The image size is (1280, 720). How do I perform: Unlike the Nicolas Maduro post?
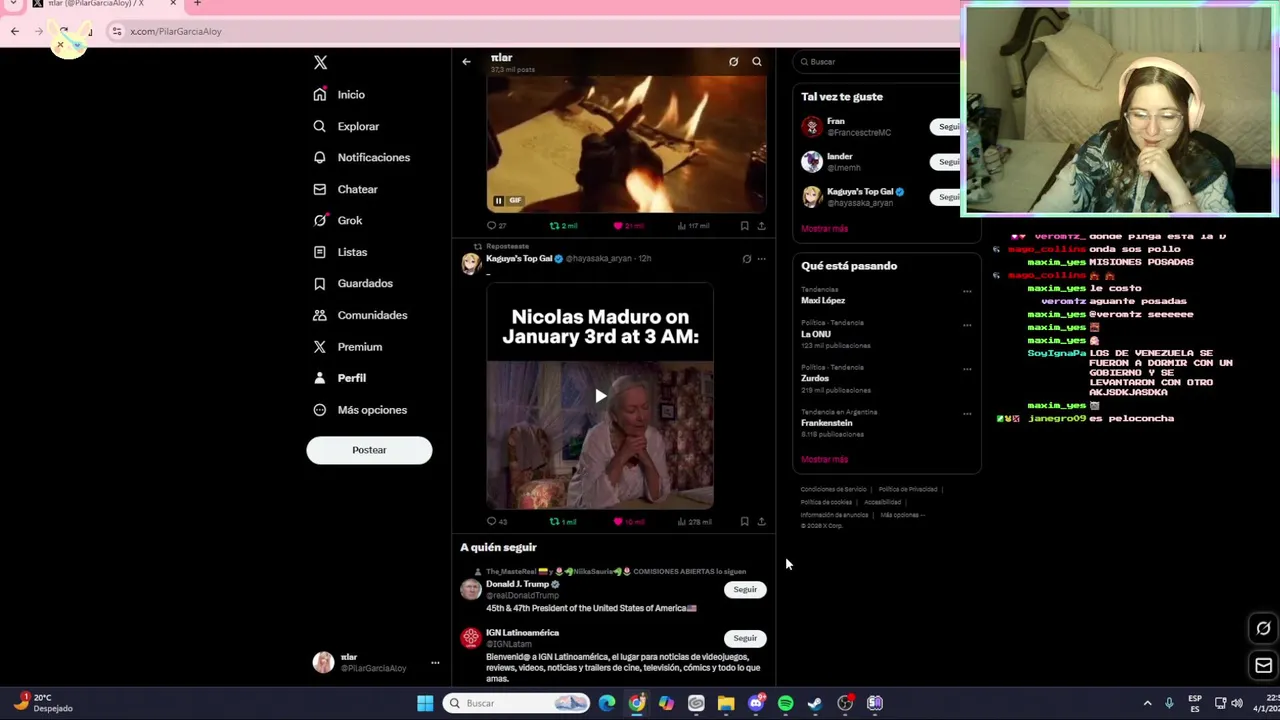pyautogui.click(x=628, y=522)
